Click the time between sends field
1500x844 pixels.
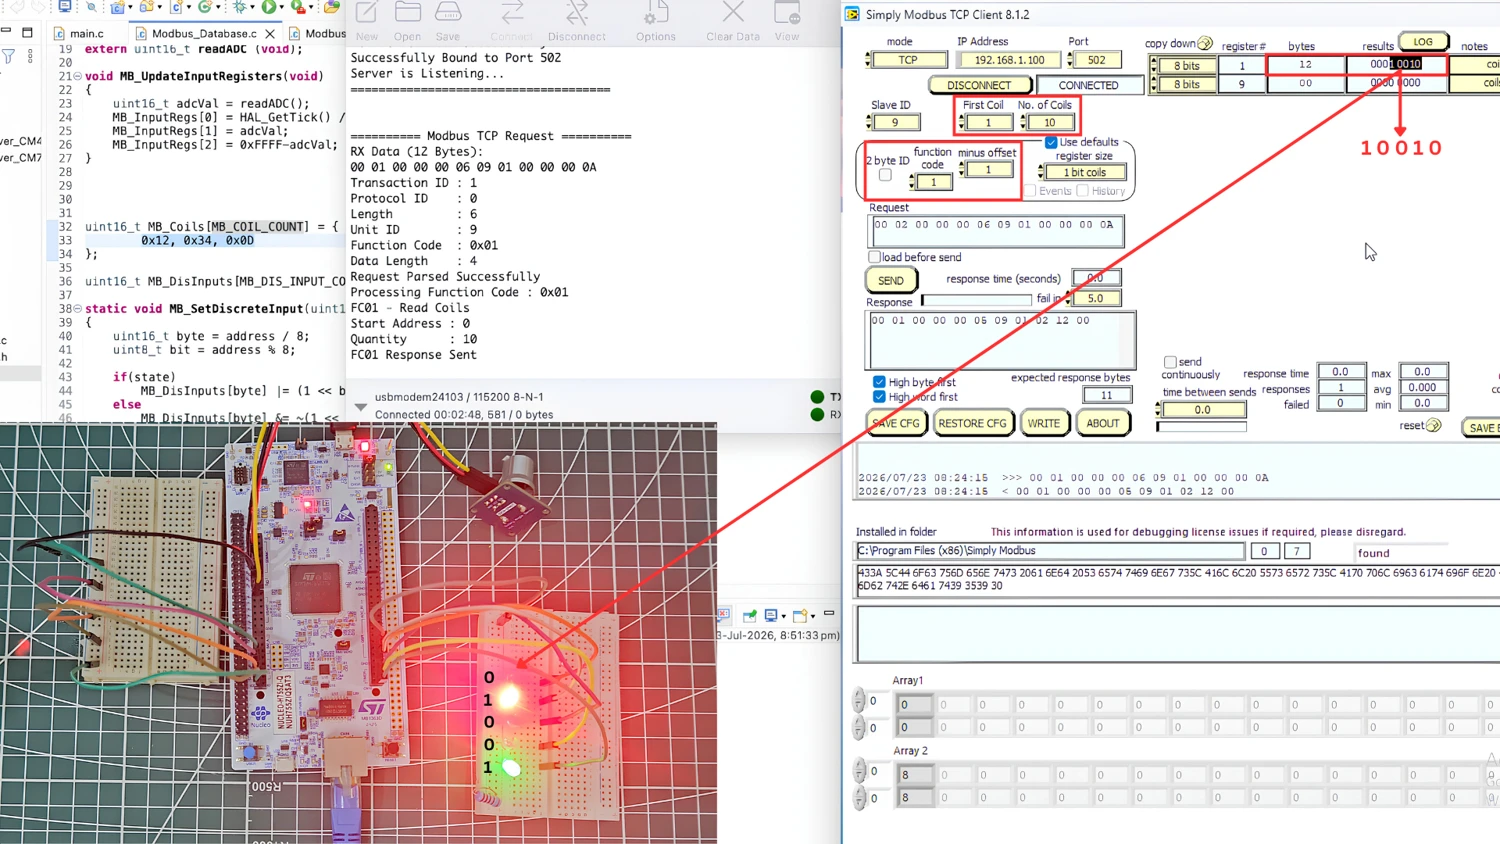1203,409
